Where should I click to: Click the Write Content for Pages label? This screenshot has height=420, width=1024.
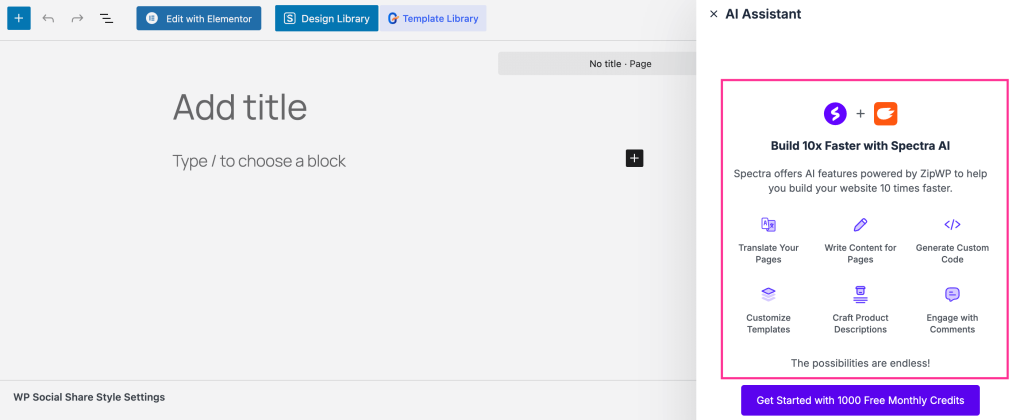[860, 253]
